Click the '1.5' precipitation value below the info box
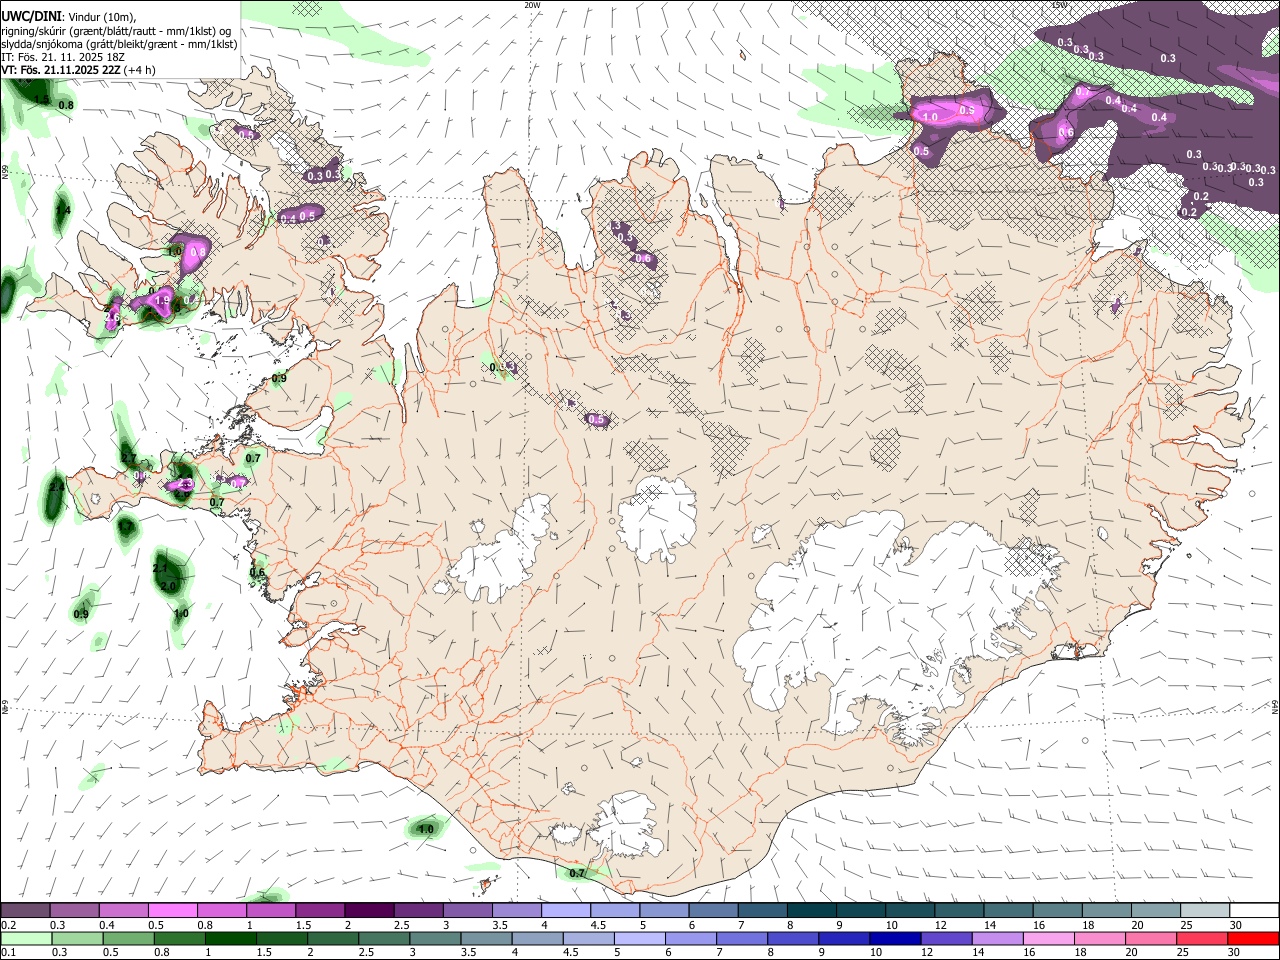Screen dimensions: 1280x960 click(41, 99)
